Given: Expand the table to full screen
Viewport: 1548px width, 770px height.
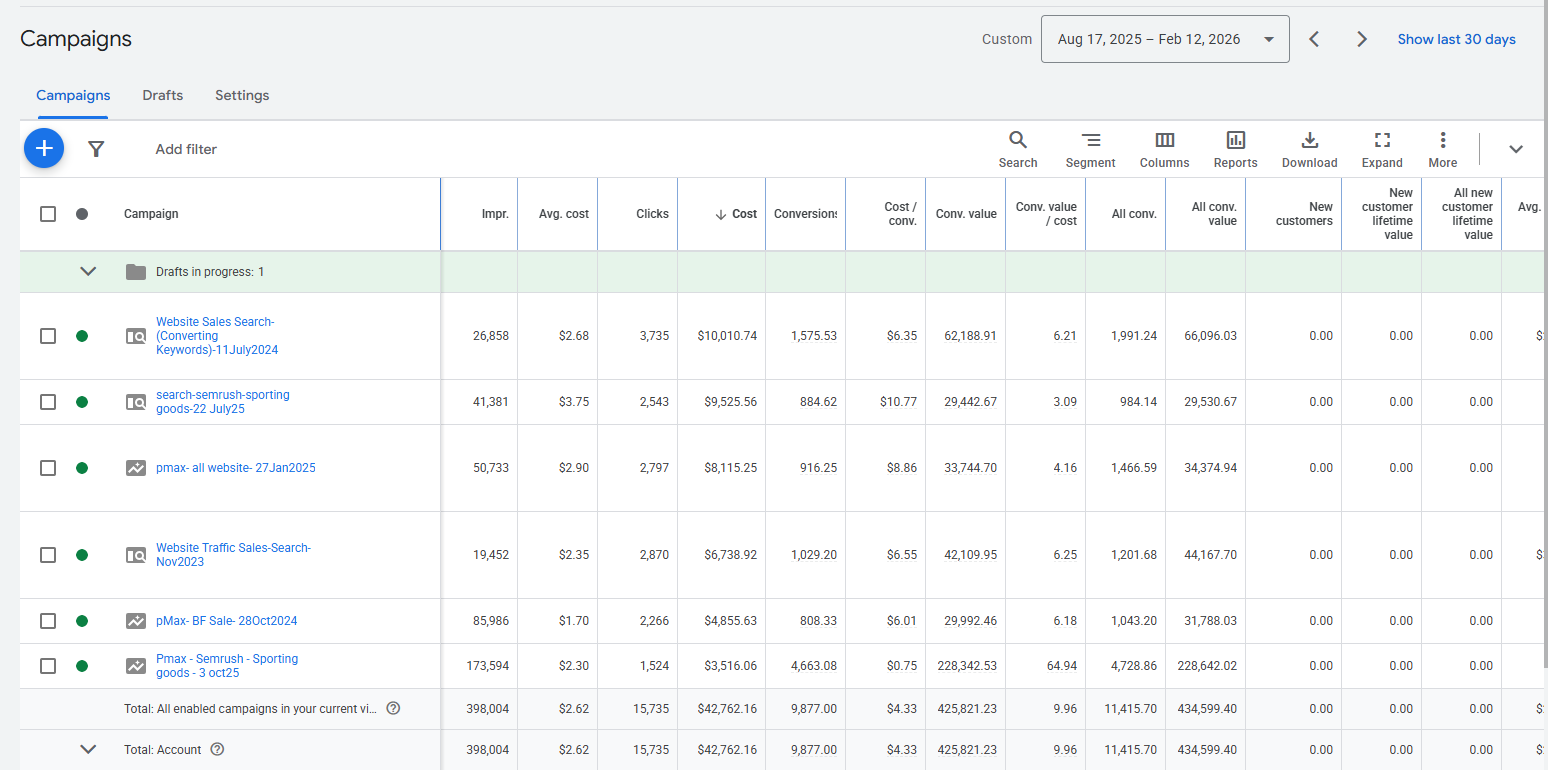Looking at the screenshot, I should tap(1381, 149).
